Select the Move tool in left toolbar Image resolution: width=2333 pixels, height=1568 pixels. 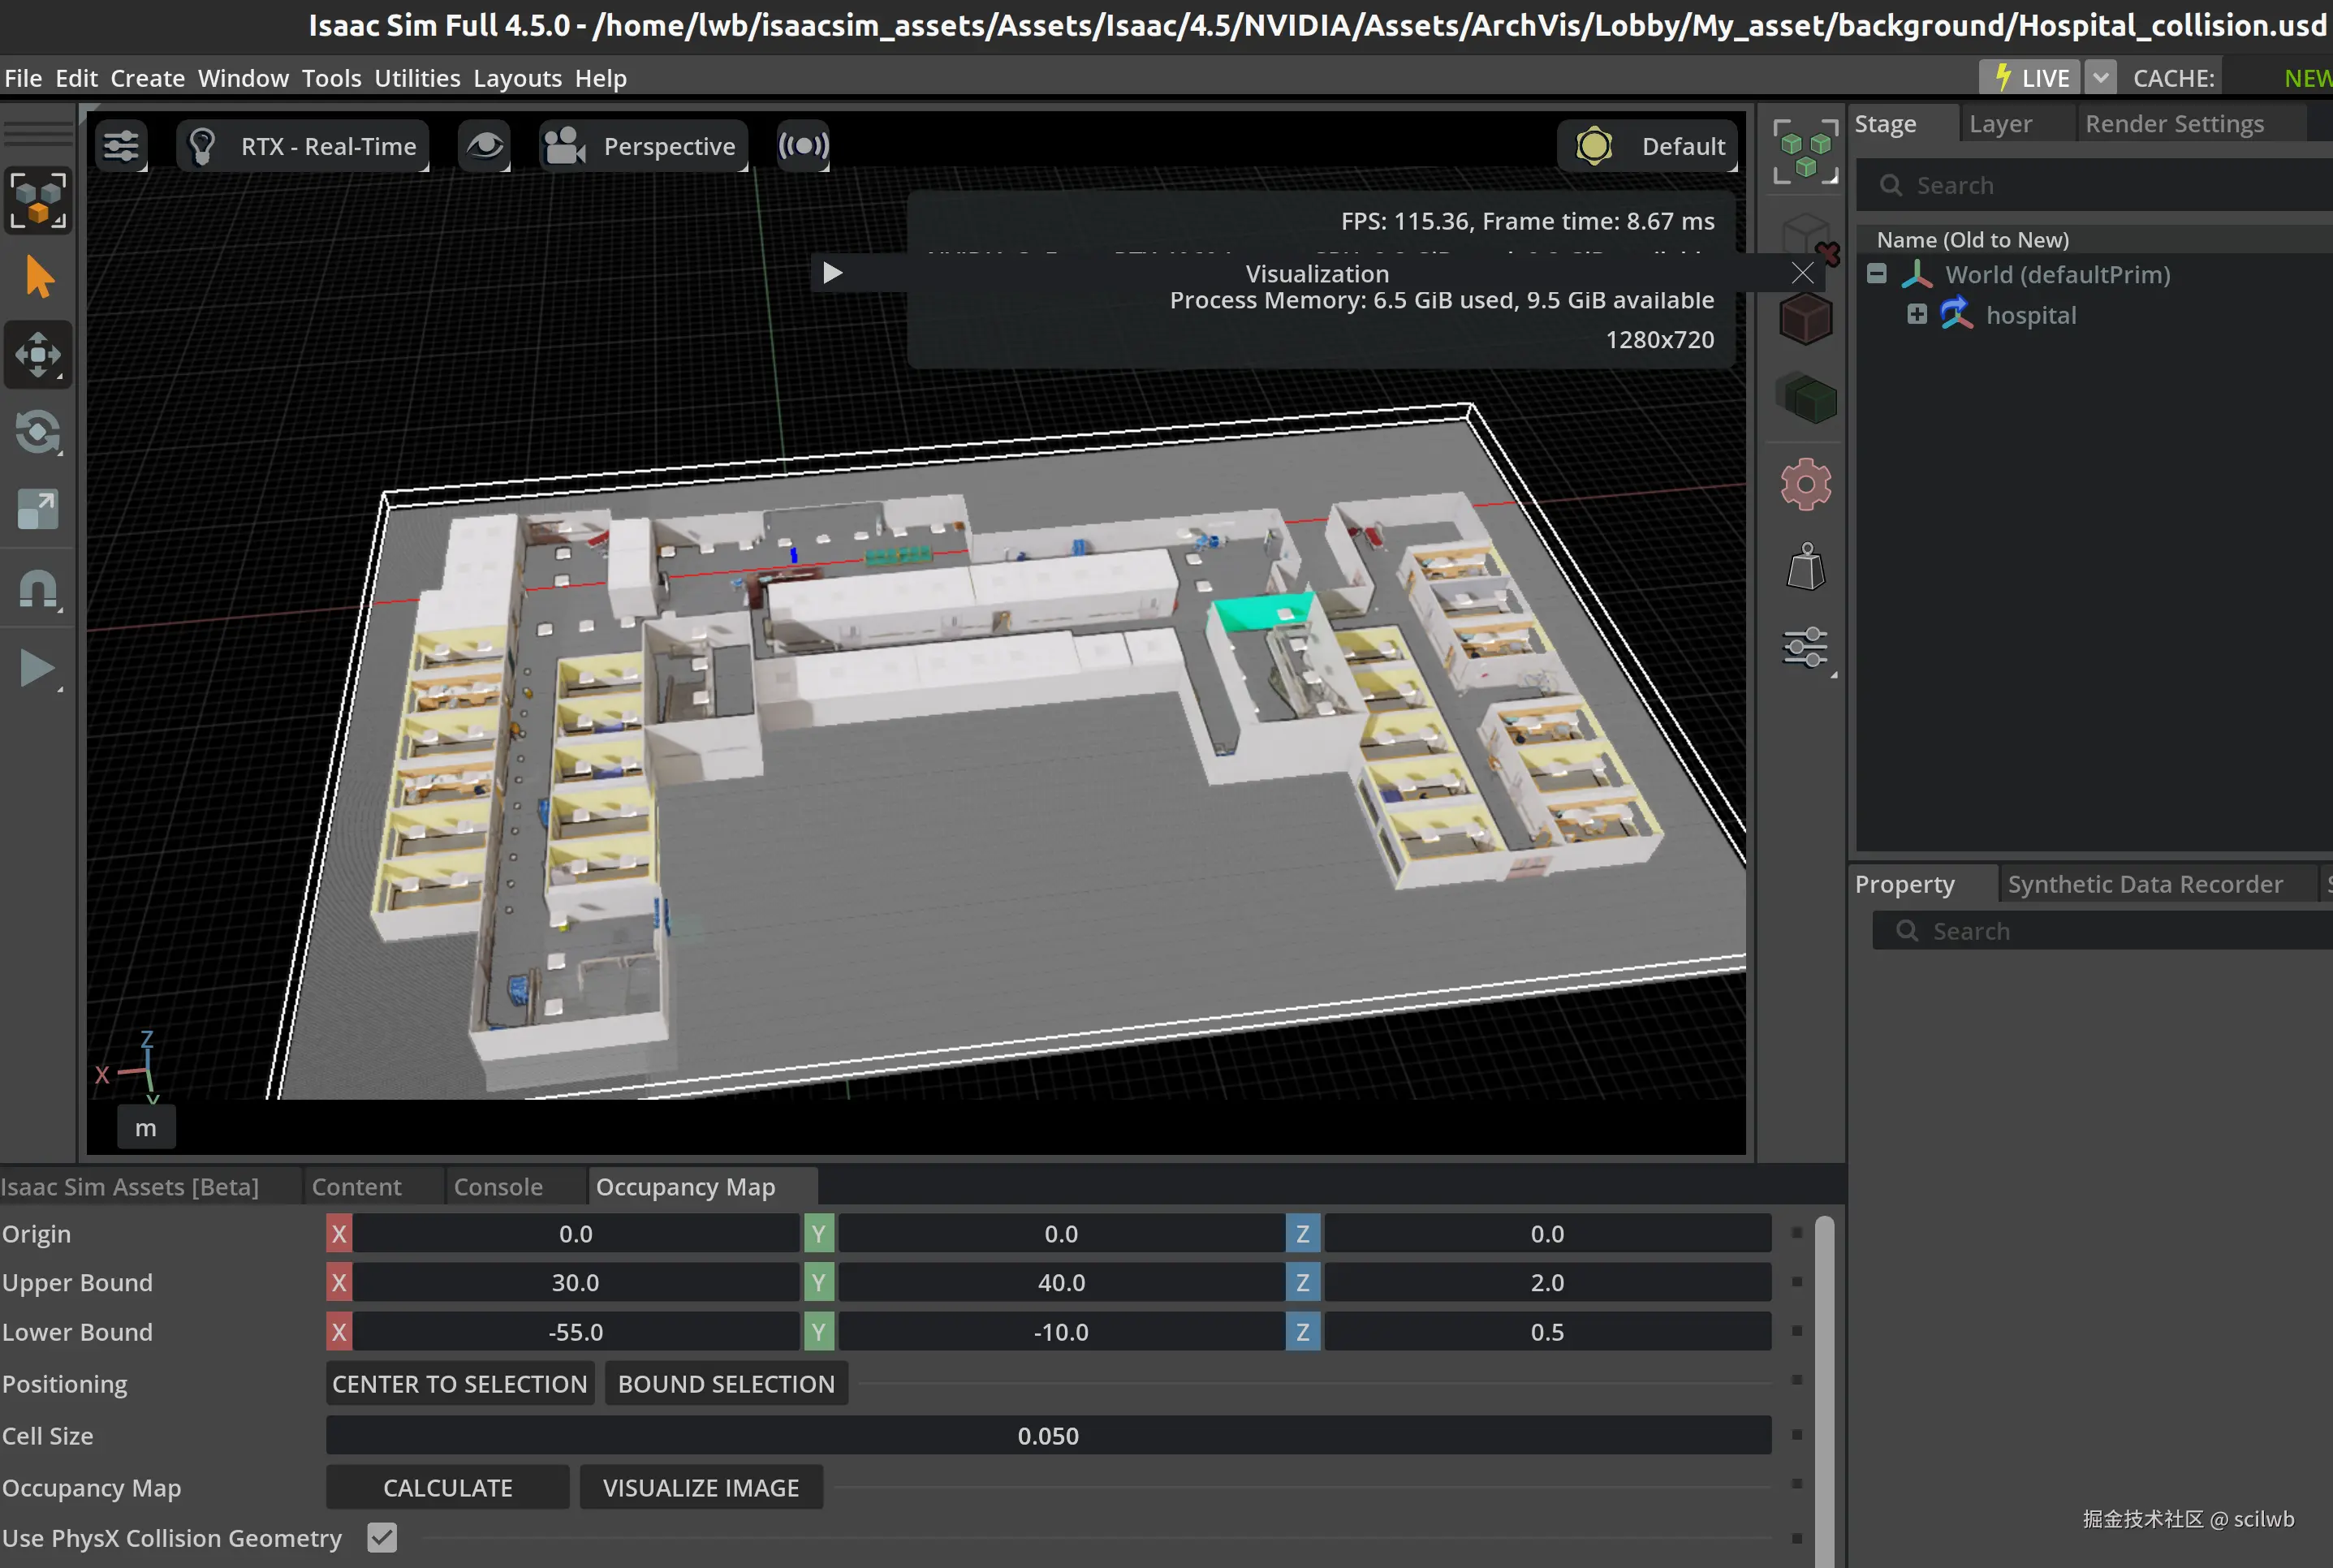click(38, 354)
